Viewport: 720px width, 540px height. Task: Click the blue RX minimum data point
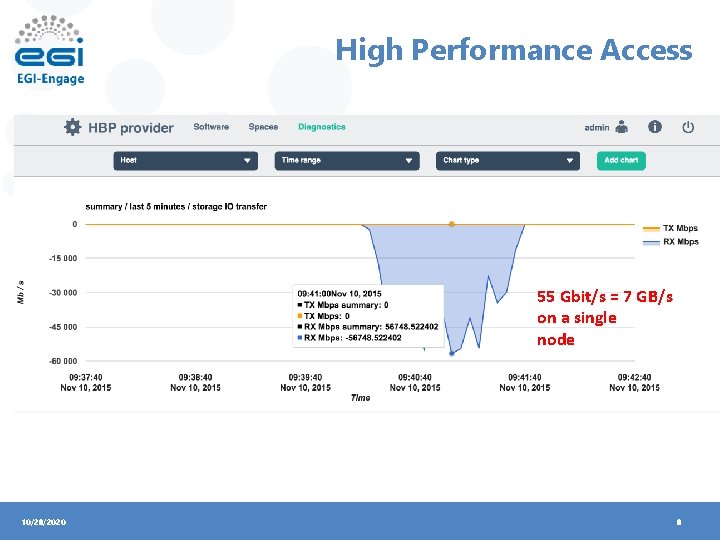[451, 353]
